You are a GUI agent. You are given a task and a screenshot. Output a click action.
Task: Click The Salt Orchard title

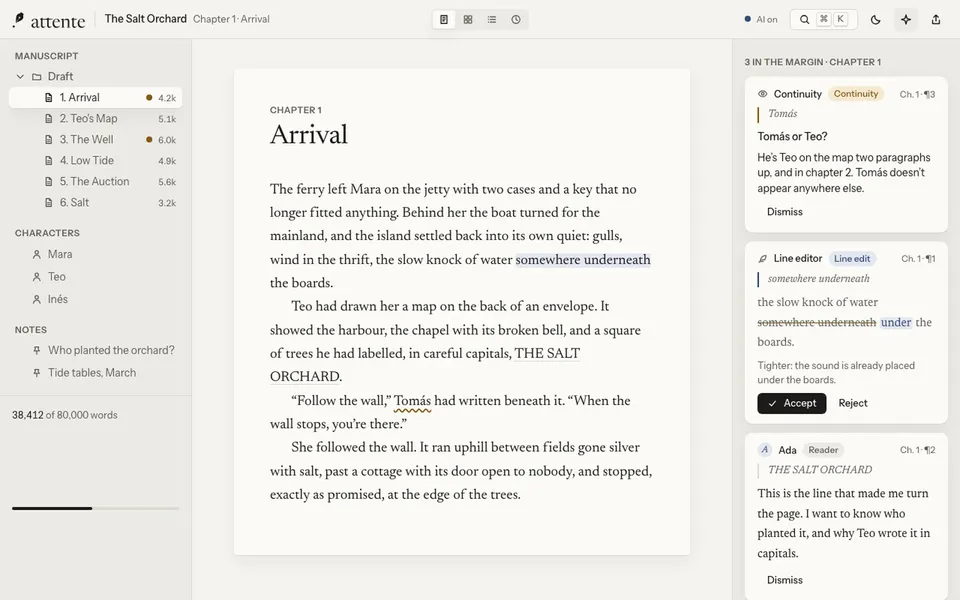click(x=146, y=19)
